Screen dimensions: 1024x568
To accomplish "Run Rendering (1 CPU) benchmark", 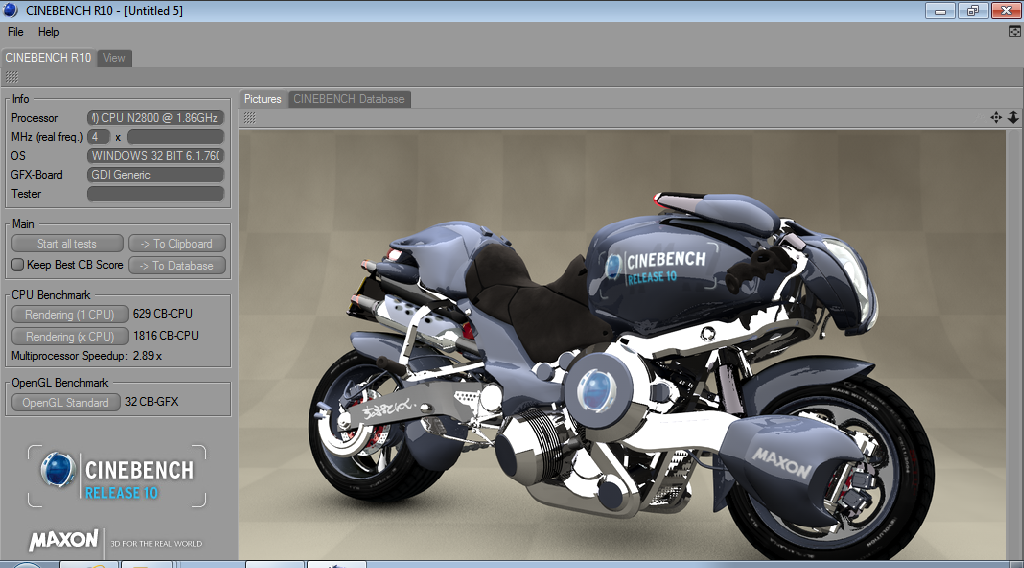I will [69, 315].
